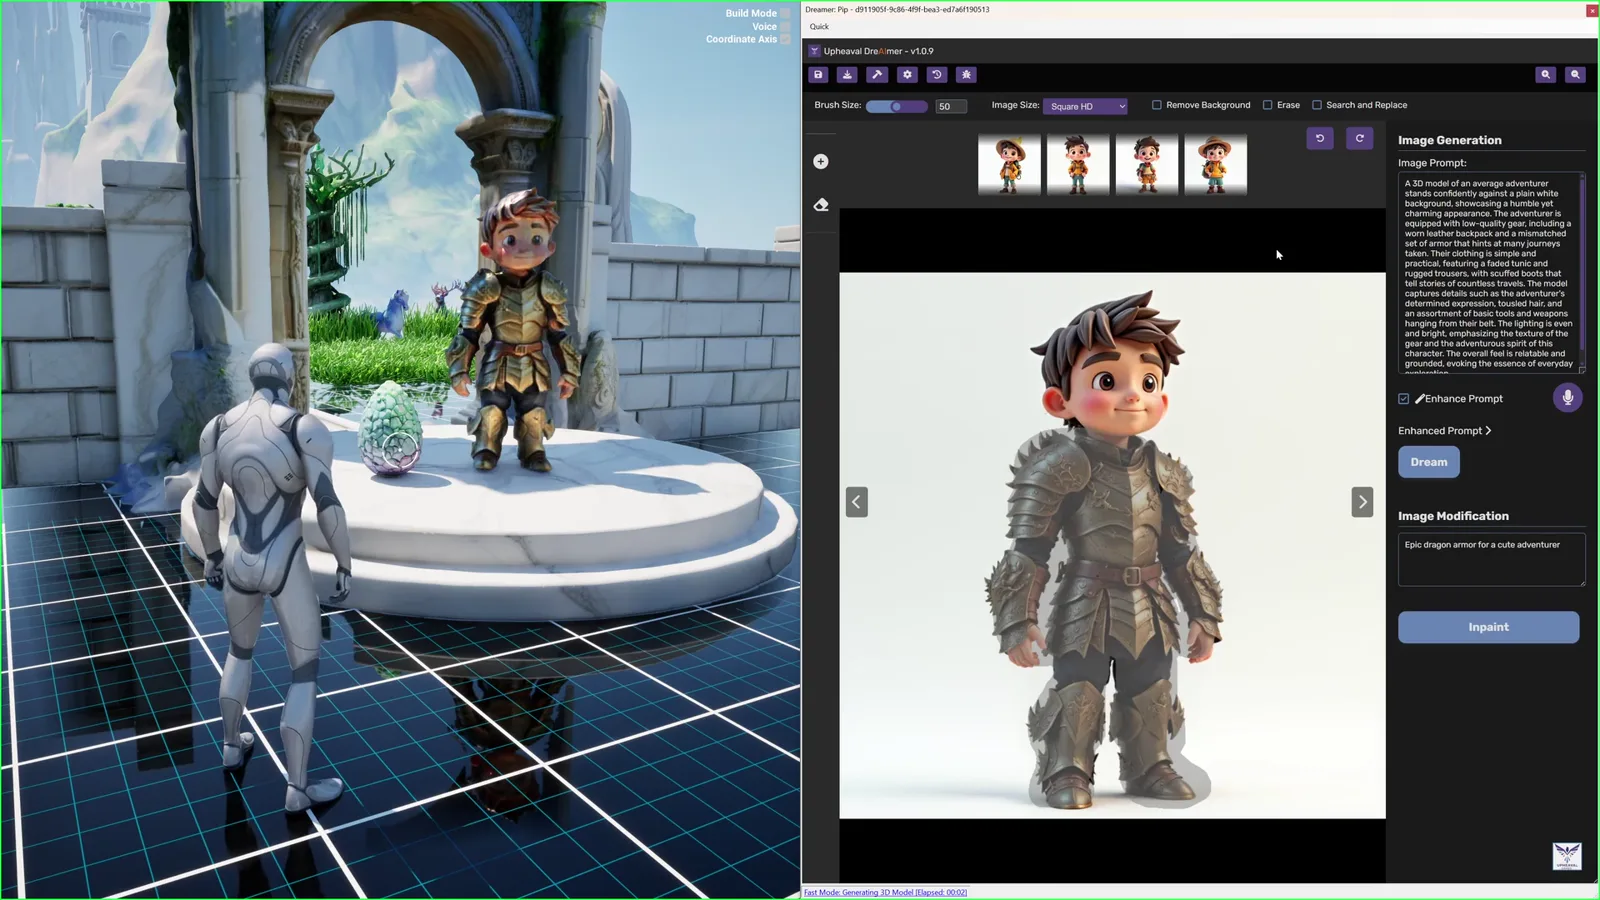The height and width of the screenshot is (900, 1600).
Task: Toggle the Voice checkbox in game view
Action: (x=785, y=26)
